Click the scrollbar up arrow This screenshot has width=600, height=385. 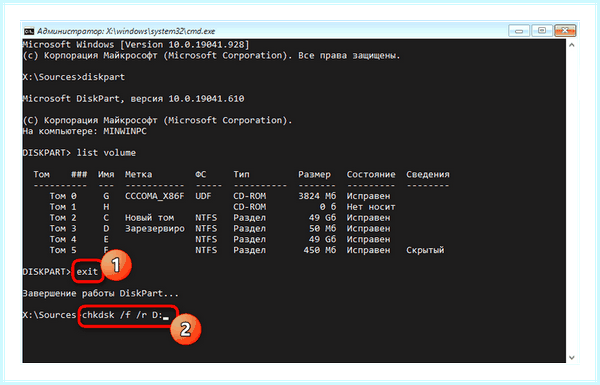[x=572, y=45]
